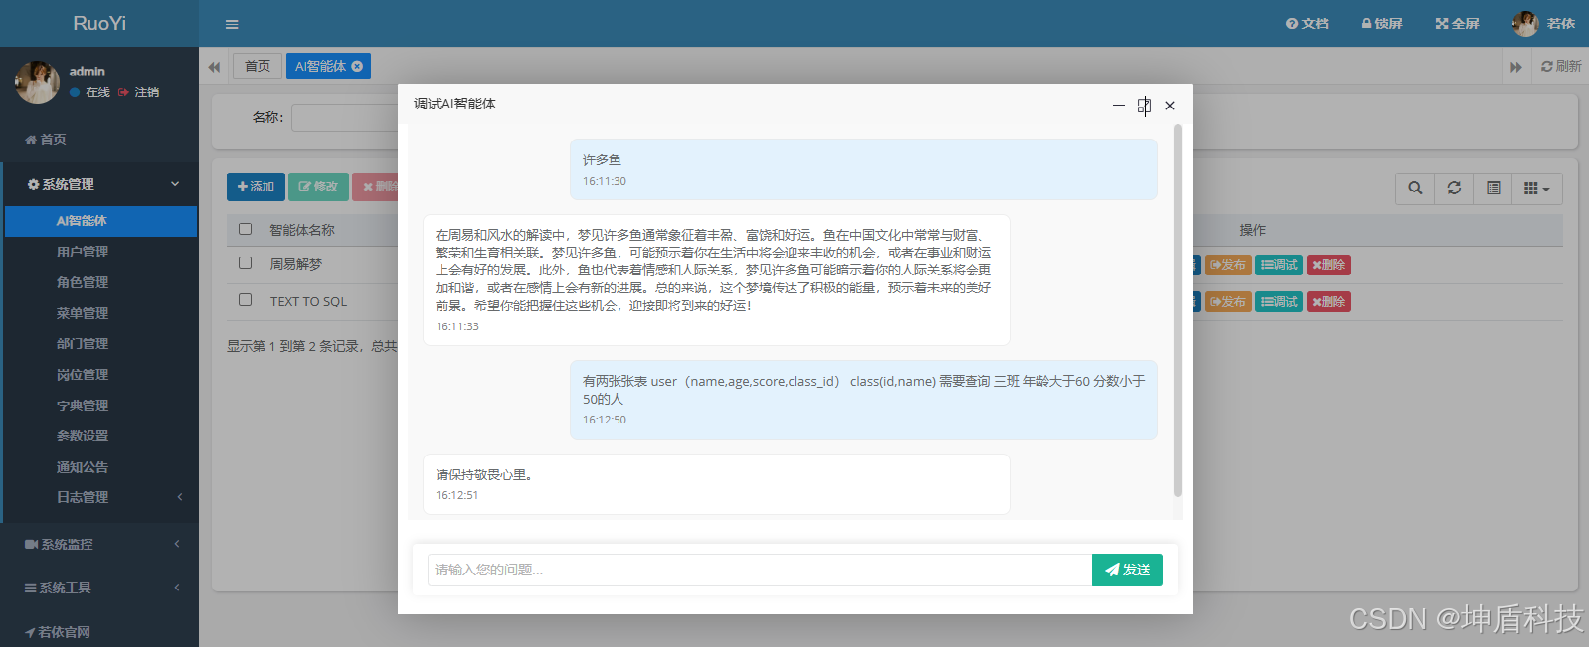Open the 文档 documentation link

(x=1307, y=23)
